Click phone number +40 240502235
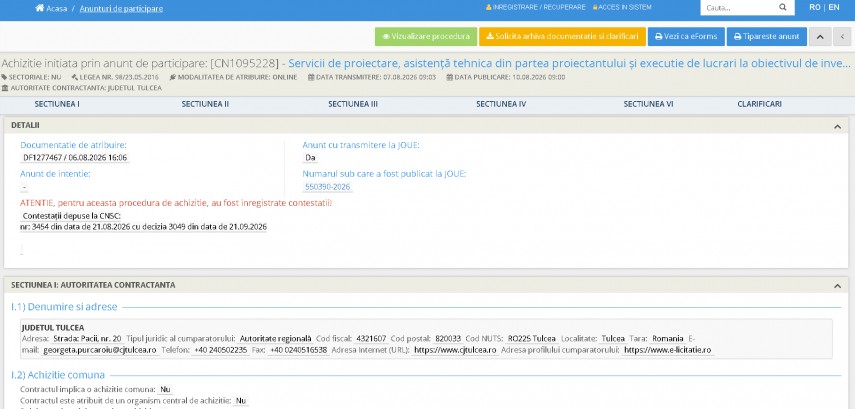Image resolution: width=855 pixels, height=409 pixels. pyautogui.click(x=220, y=350)
